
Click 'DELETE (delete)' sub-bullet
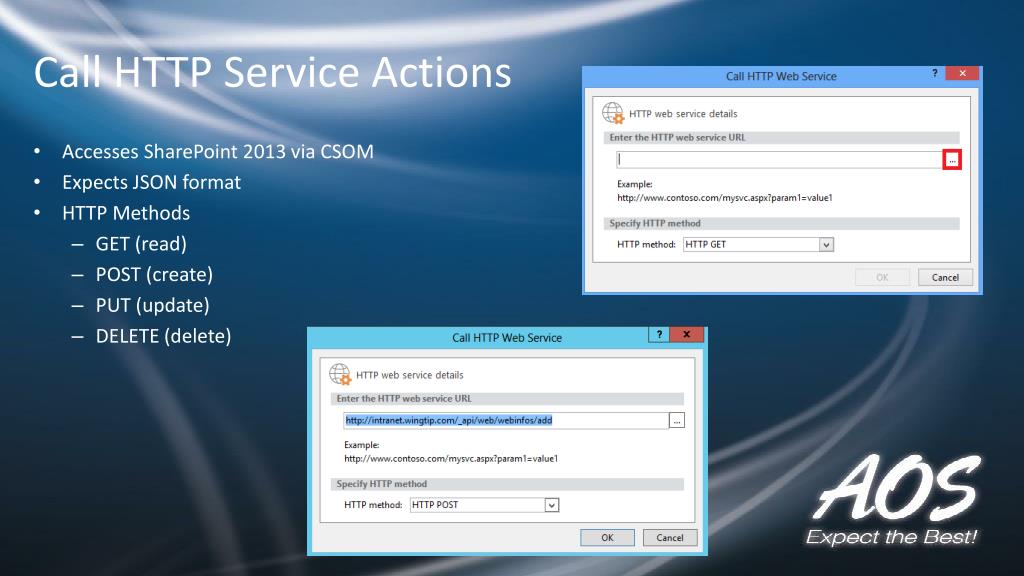pyautogui.click(x=163, y=336)
